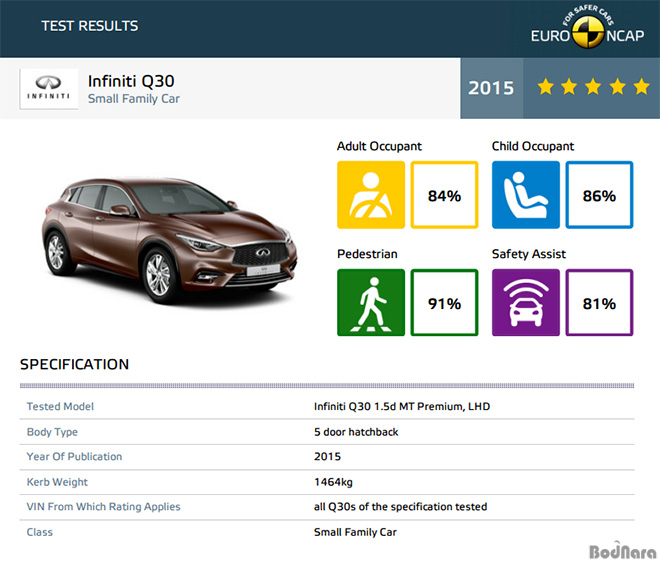Image resolution: width=660 pixels, height=562 pixels.
Task: Select 'Infiniti Q30 1.5d MT Premium, LHD' value
Action: point(402,407)
